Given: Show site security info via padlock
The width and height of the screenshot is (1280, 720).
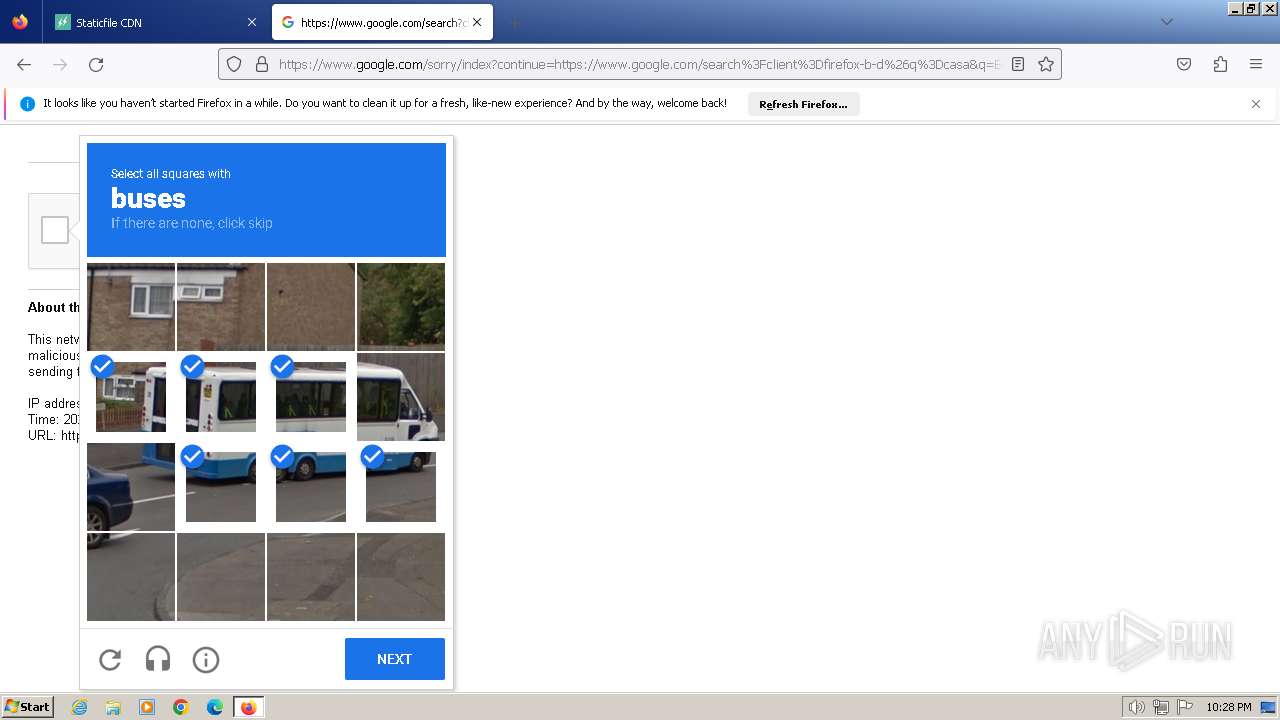Looking at the screenshot, I should pyautogui.click(x=262, y=64).
